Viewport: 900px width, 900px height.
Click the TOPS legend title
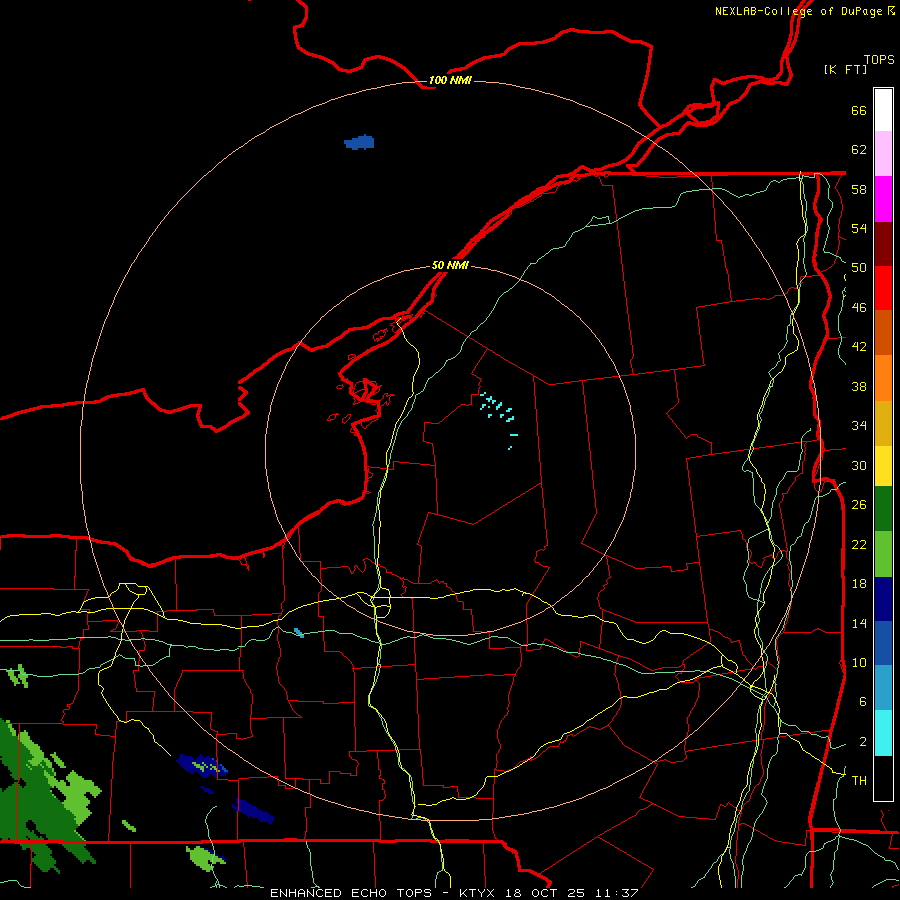pyautogui.click(x=879, y=59)
